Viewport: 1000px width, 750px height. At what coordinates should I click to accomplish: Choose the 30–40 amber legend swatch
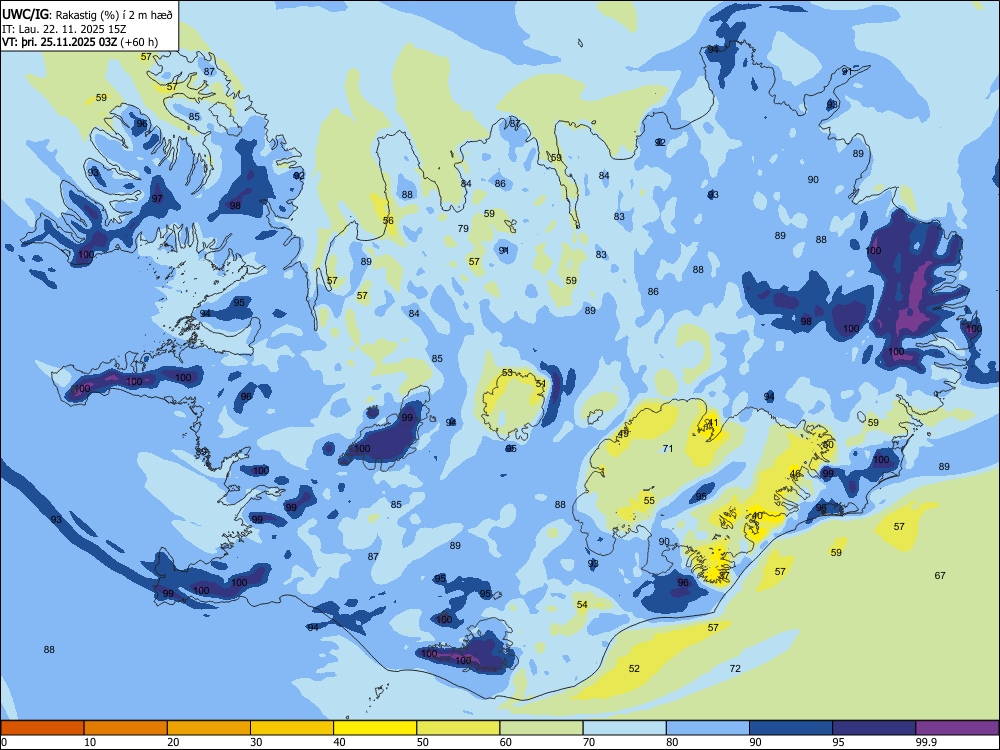tap(292, 728)
